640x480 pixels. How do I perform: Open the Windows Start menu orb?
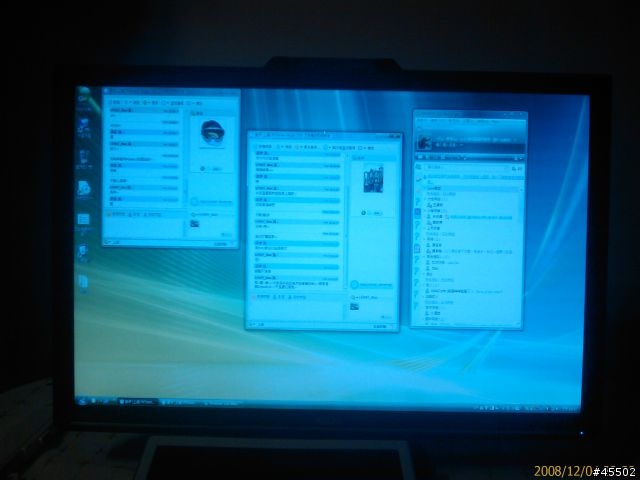82,401
